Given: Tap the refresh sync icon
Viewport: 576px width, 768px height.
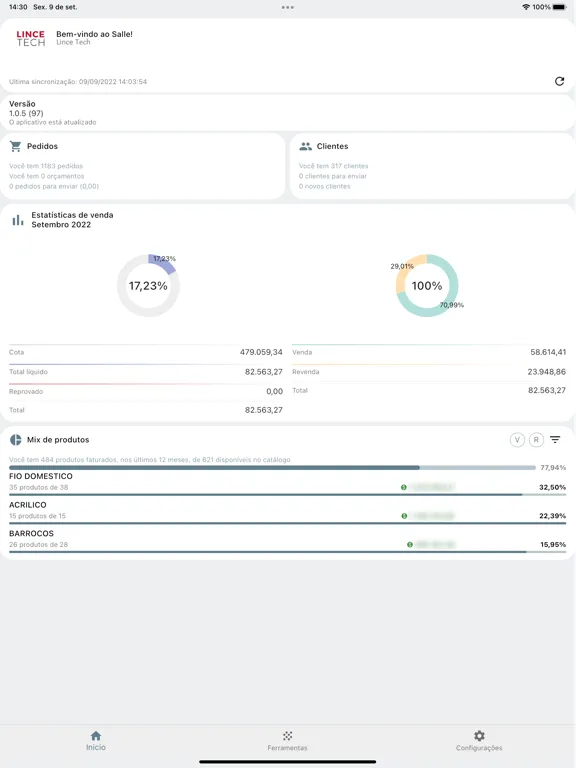Looking at the screenshot, I should [x=559, y=81].
